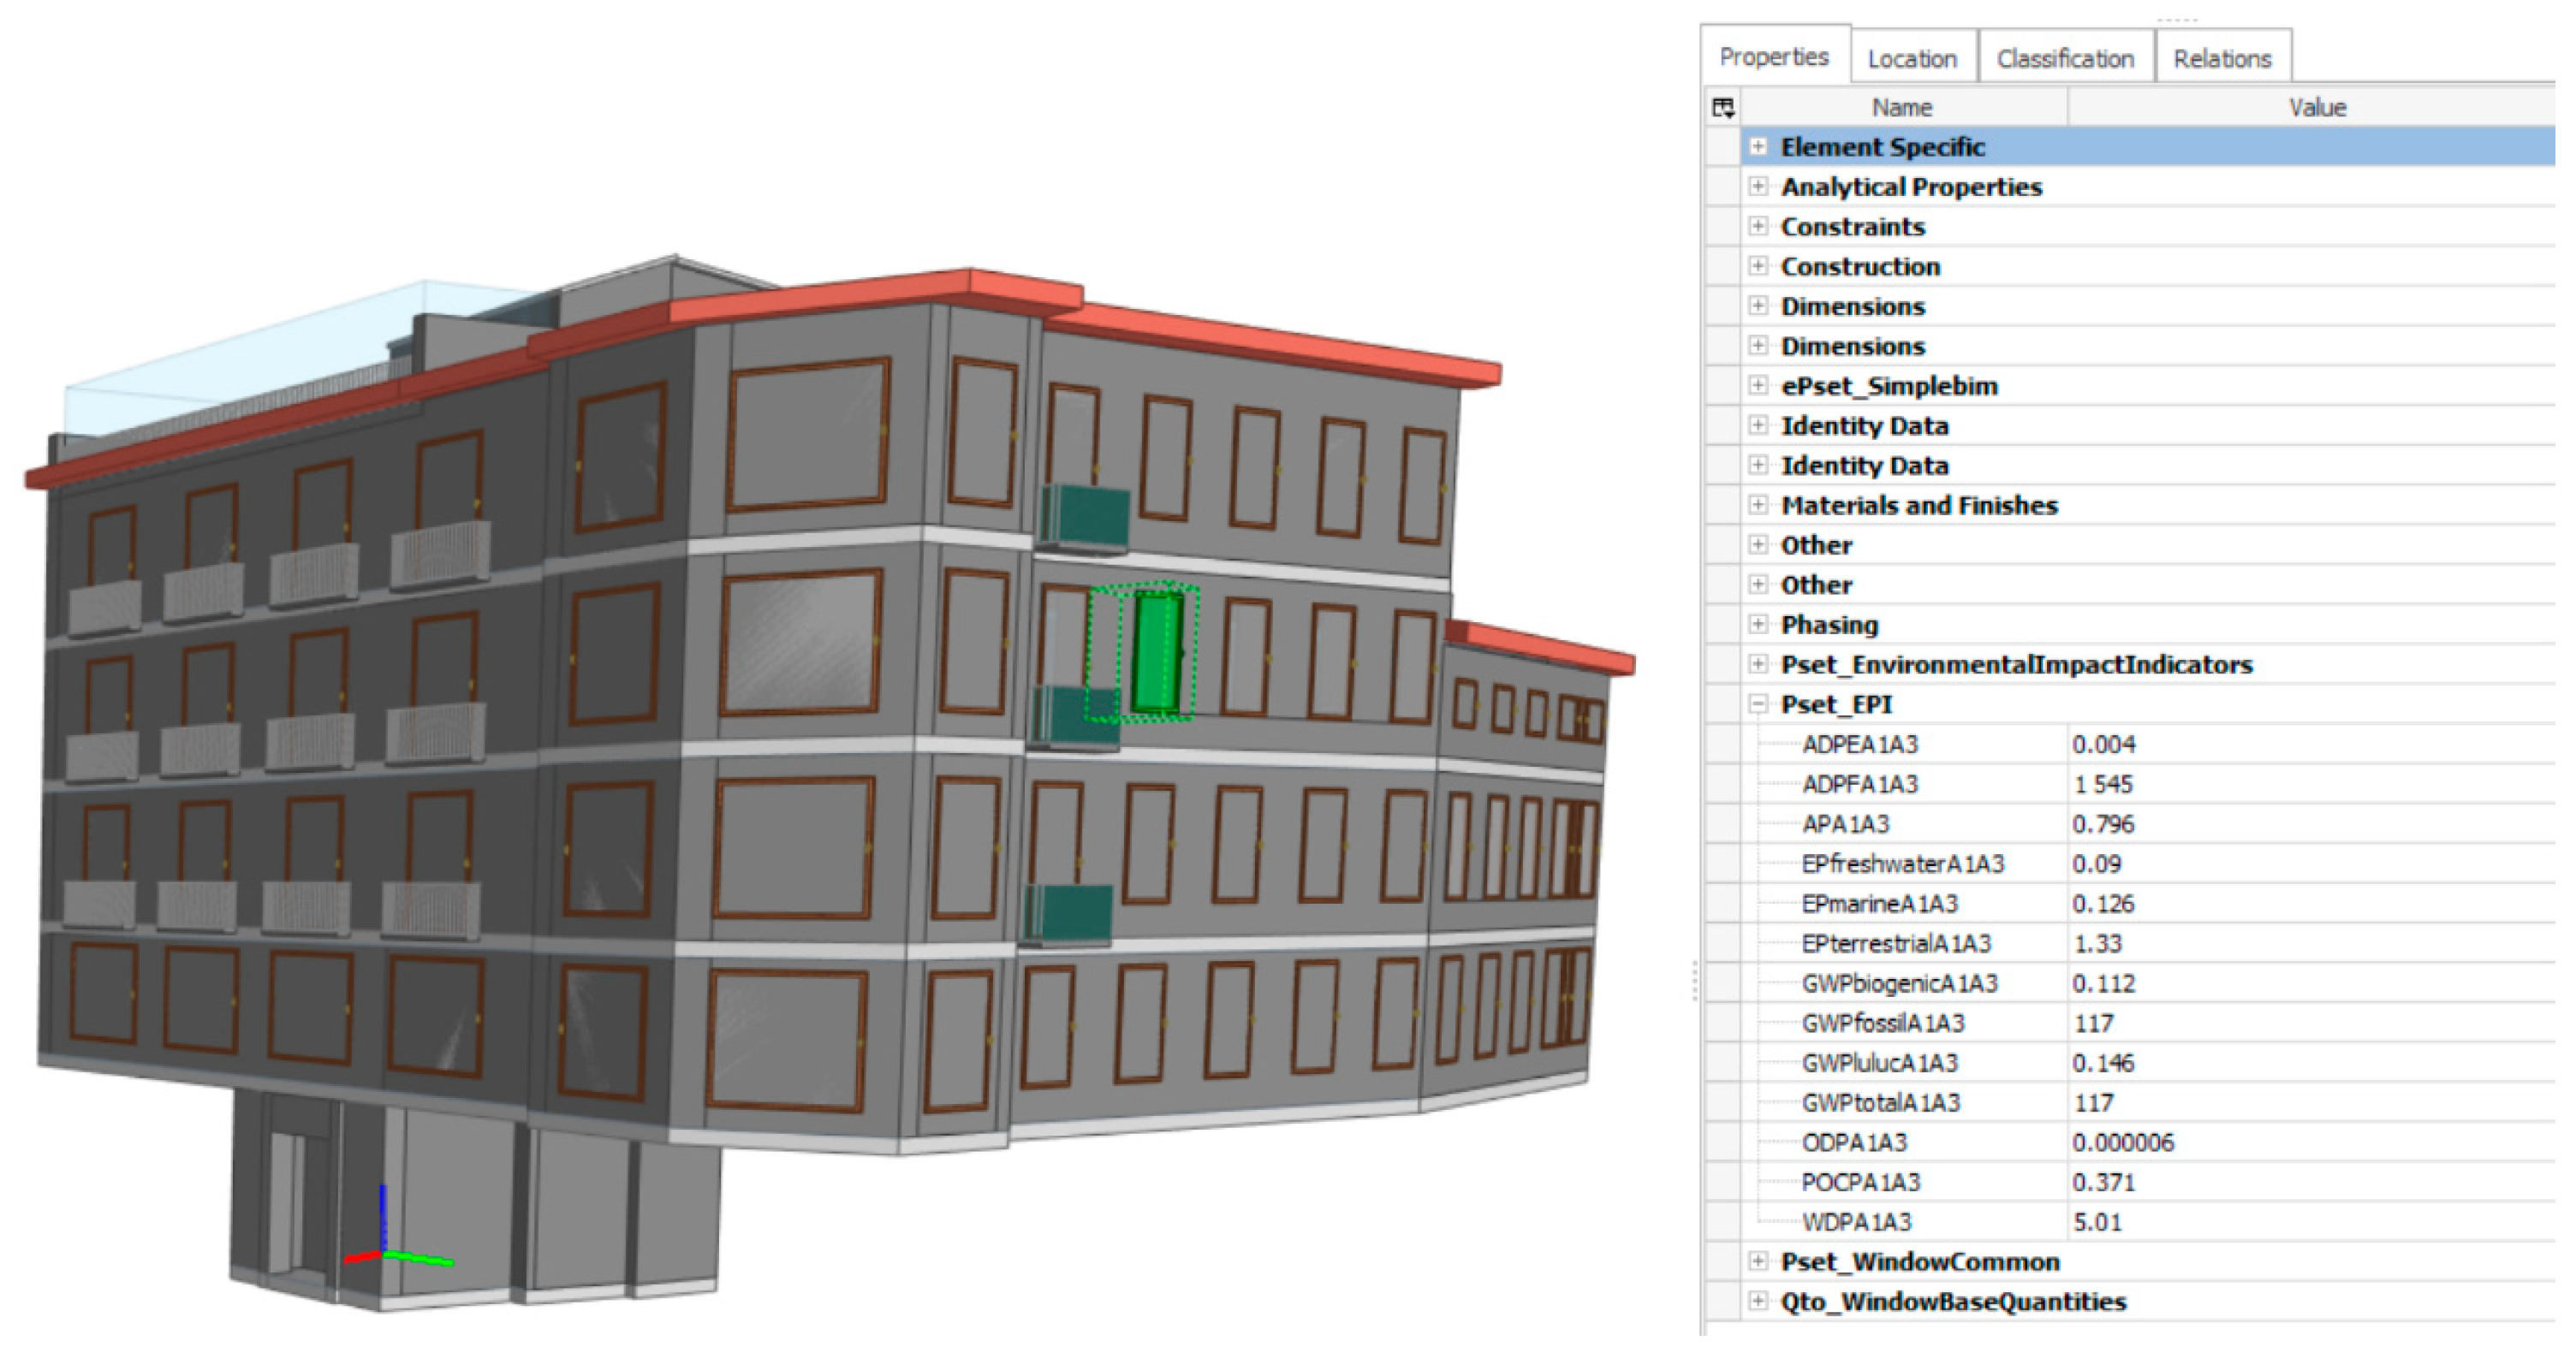Expand the Phasing property group

[1757, 624]
